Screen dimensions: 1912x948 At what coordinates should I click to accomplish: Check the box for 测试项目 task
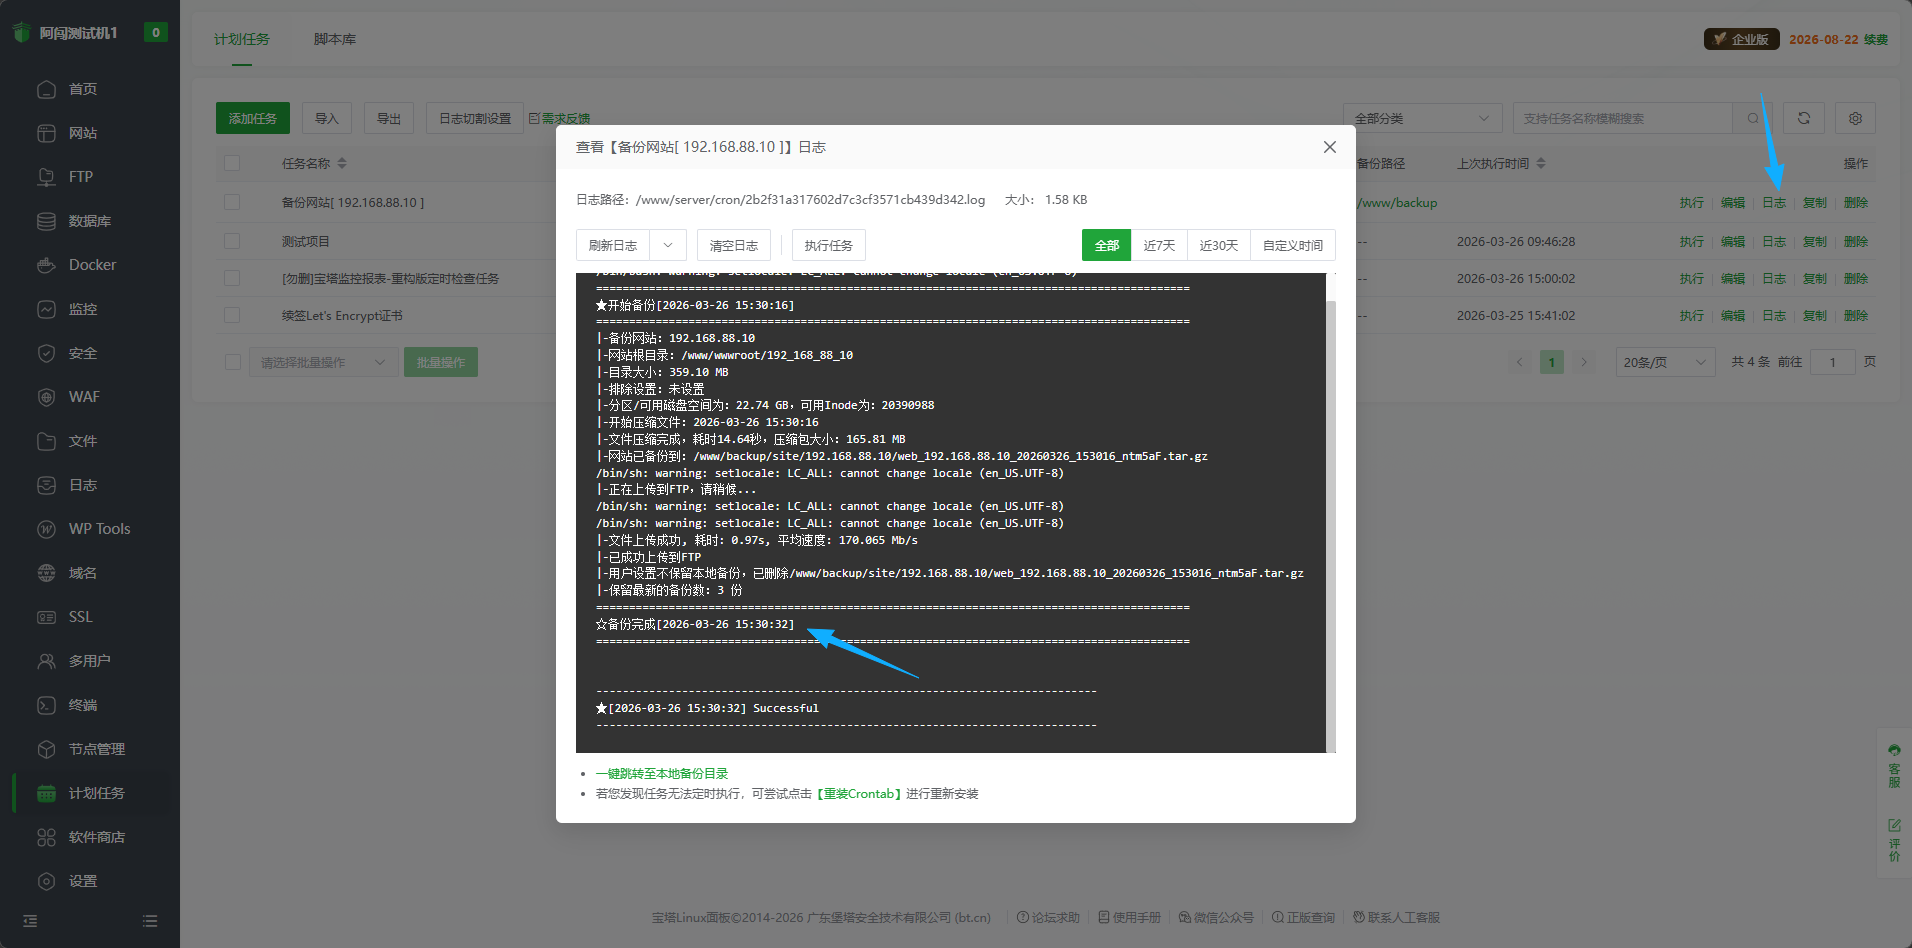coord(232,241)
